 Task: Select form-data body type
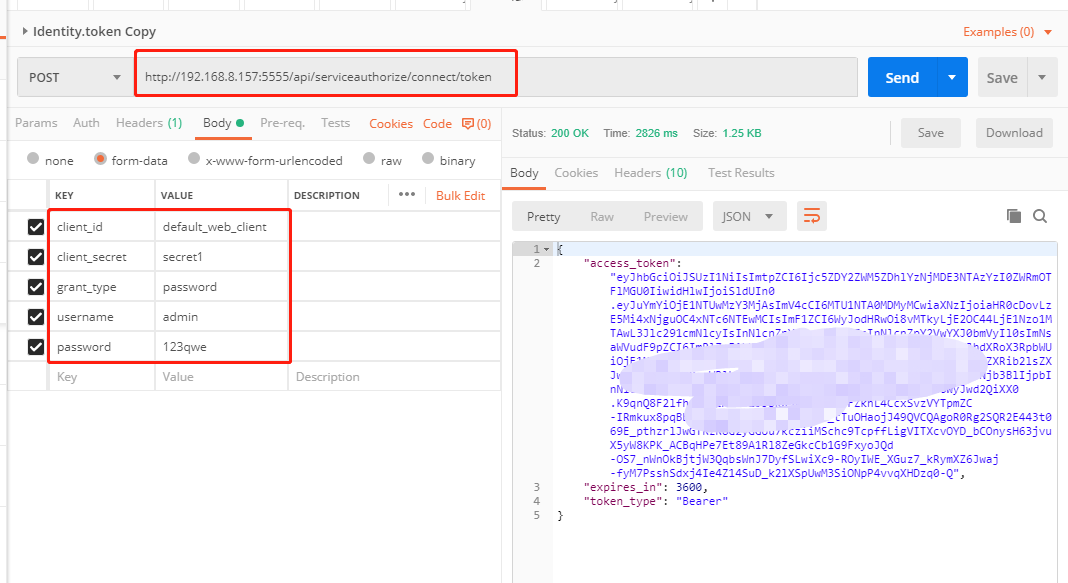coord(100,159)
